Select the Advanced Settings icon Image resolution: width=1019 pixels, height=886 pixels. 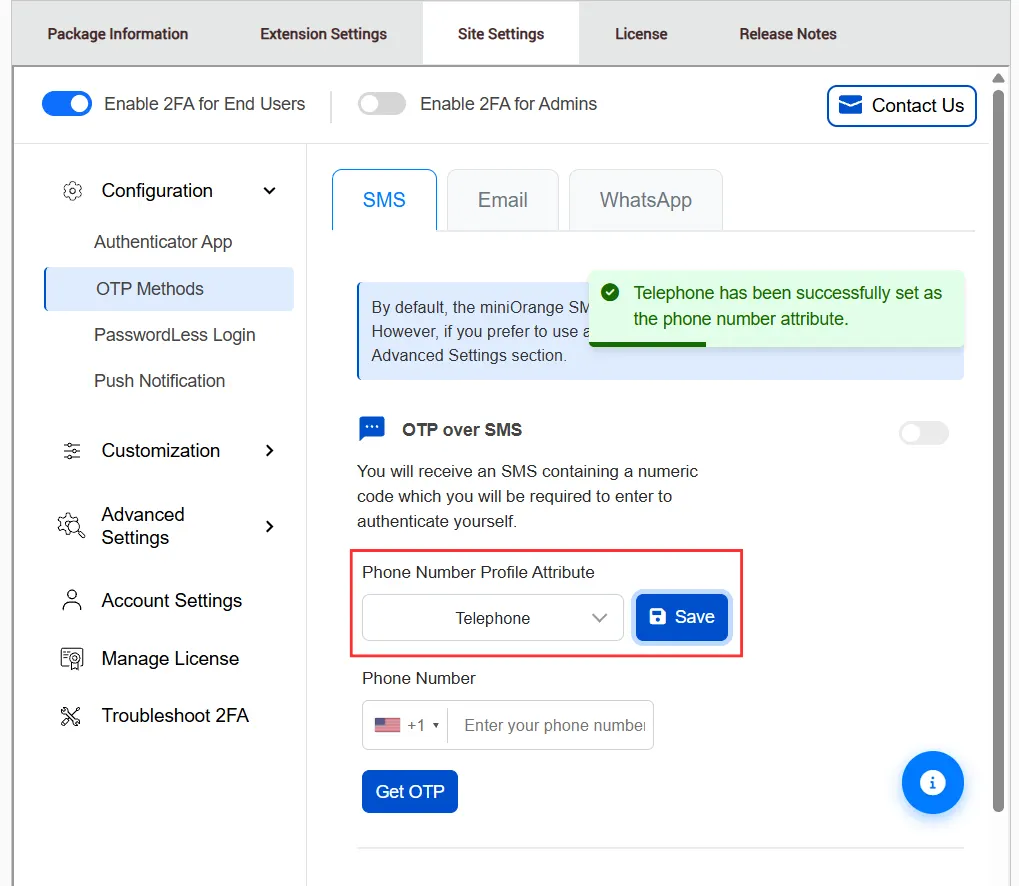(71, 525)
